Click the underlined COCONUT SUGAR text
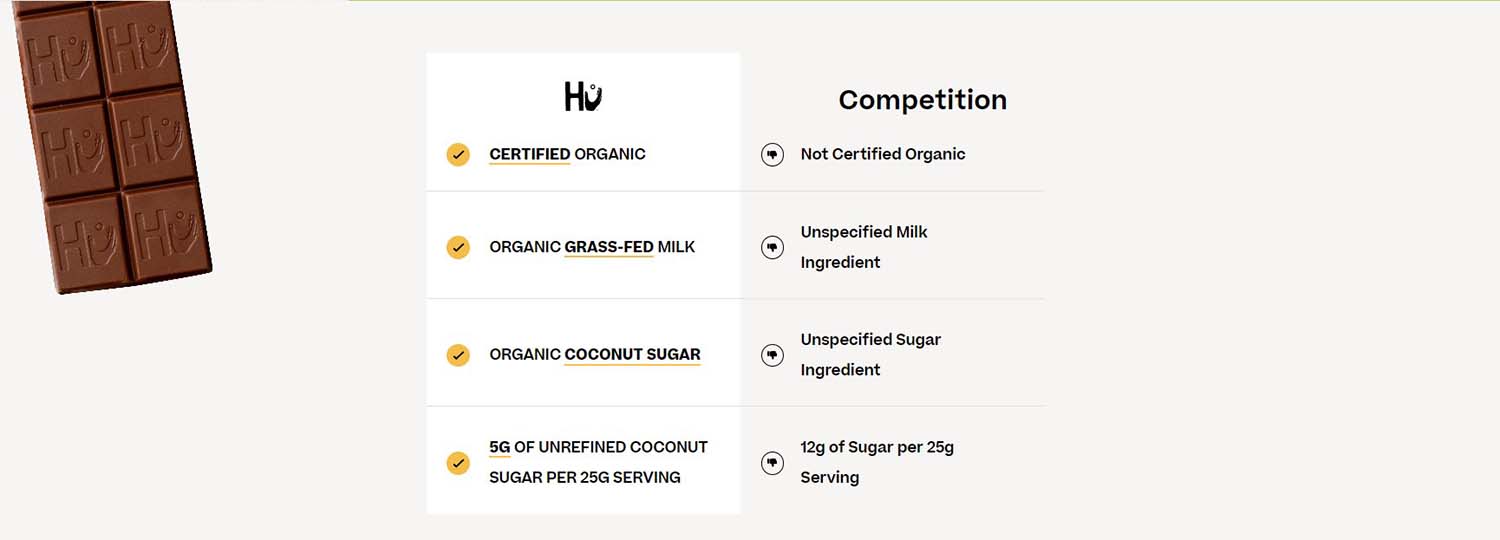 632,354
